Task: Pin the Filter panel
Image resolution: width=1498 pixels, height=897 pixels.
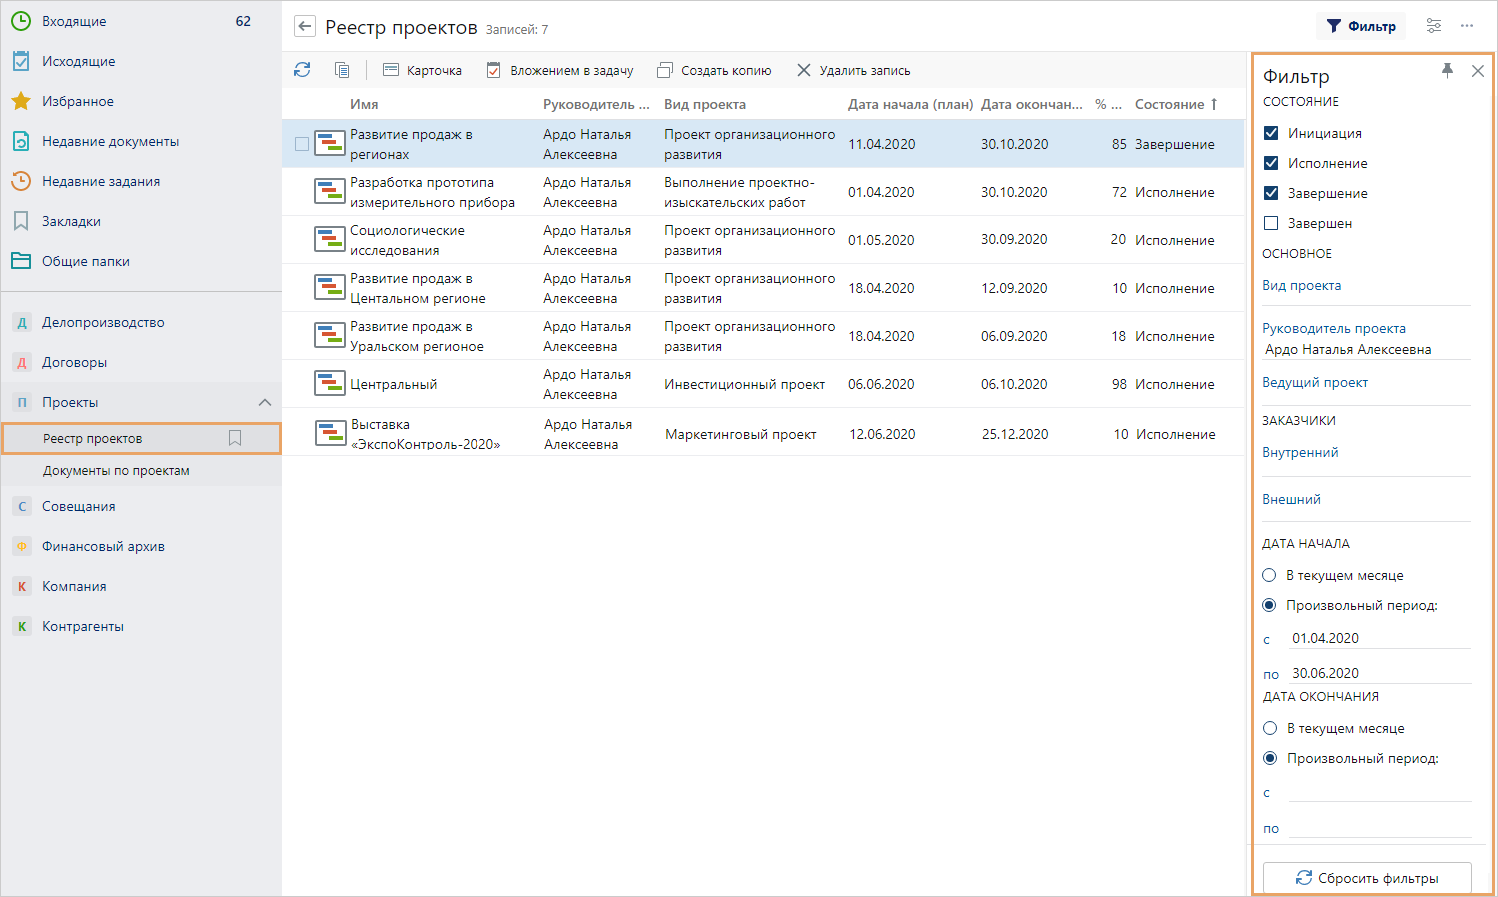Action: [x=1447, y=70]
